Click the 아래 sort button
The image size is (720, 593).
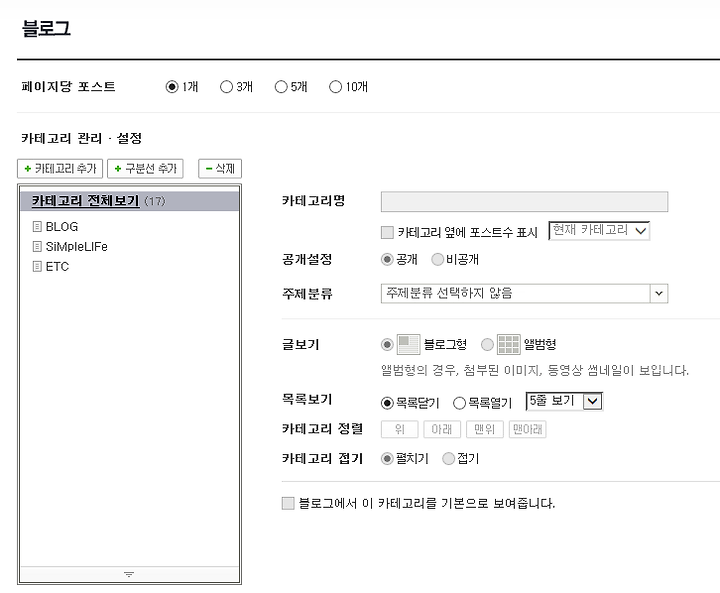coord(442,429)
